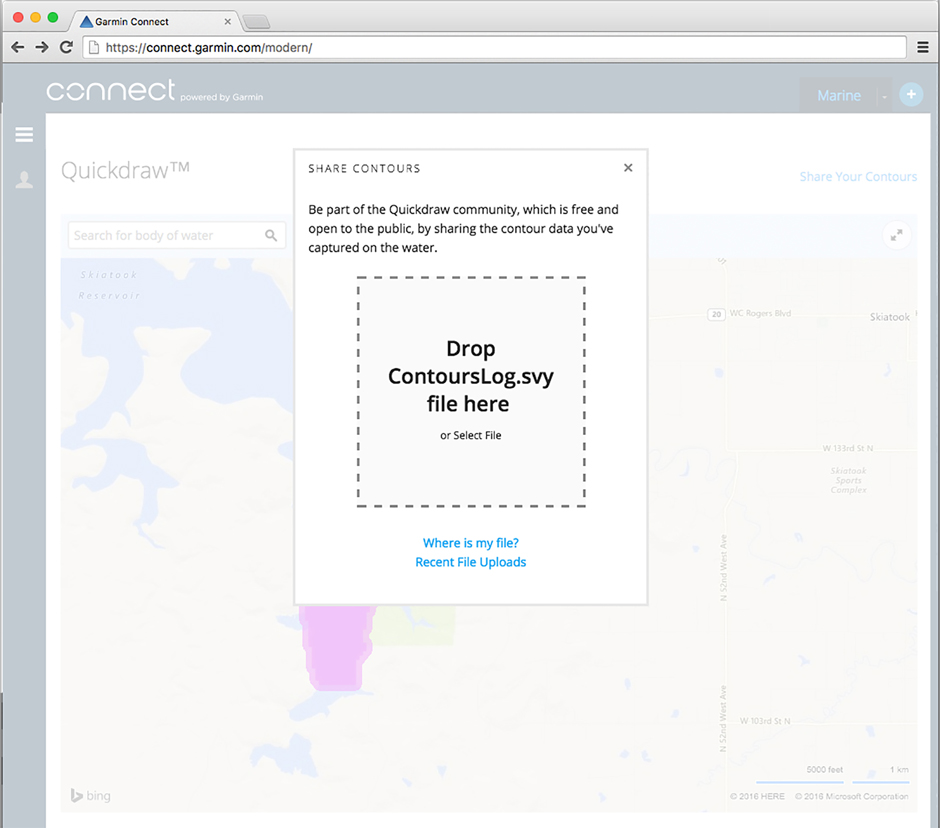The width and height of the screenshot is (940, 828).
Task: Click the Drop ContoursLog.svy file area
Action: coord(471,391)
